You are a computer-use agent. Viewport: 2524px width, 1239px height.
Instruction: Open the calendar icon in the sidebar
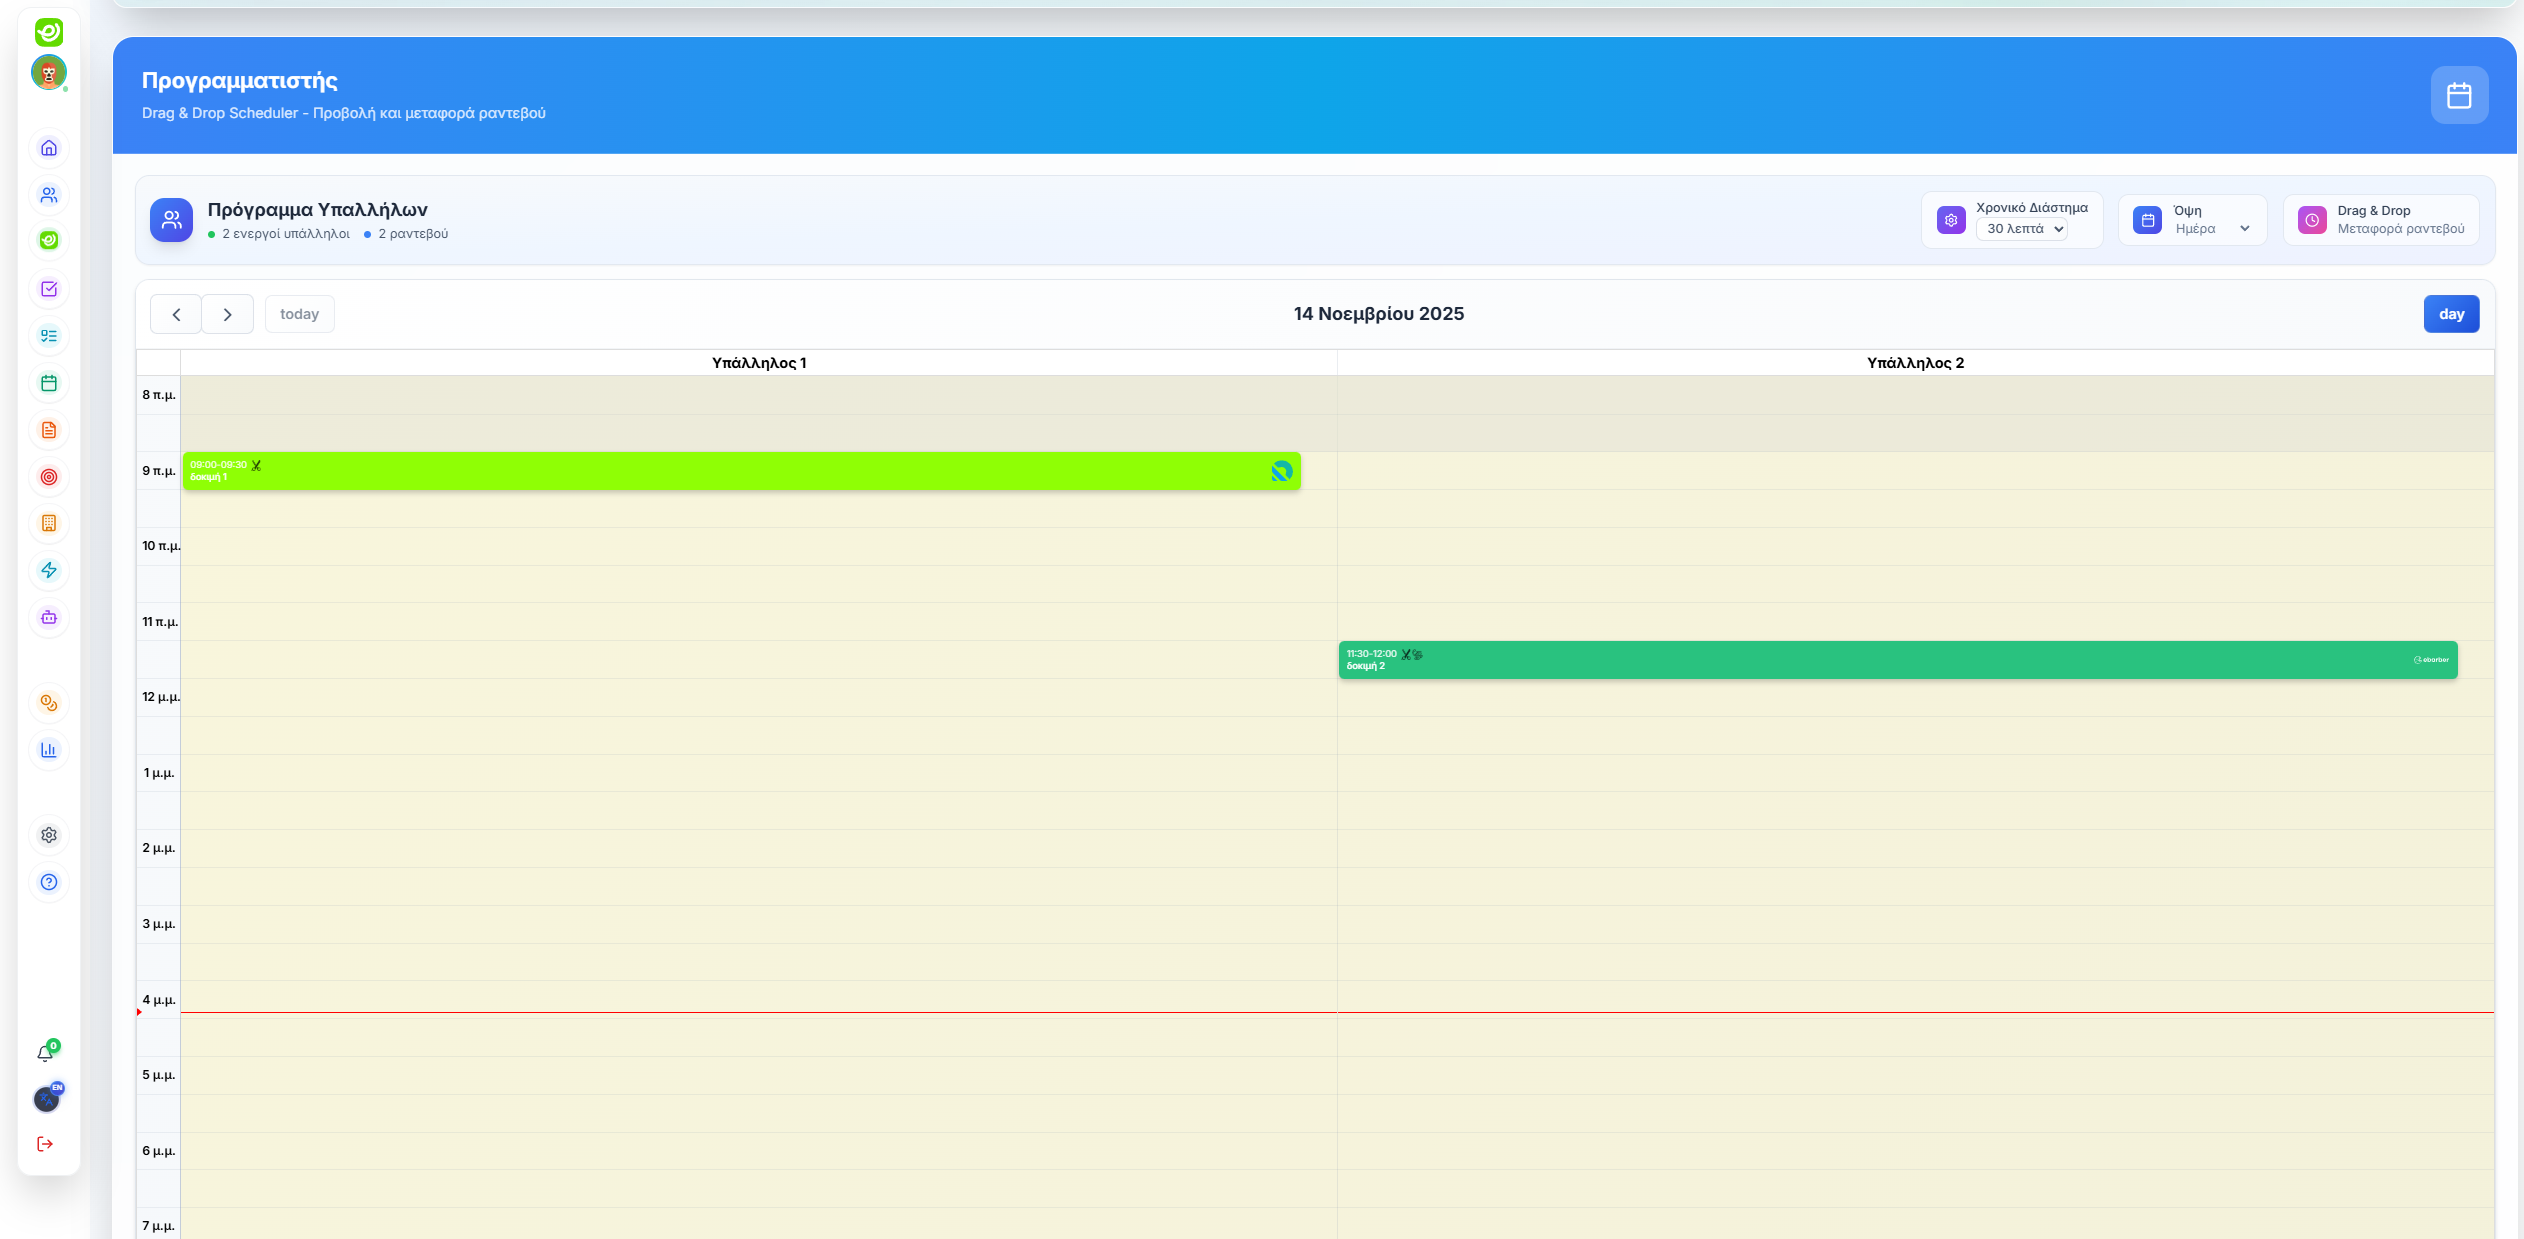pos(48,383)
